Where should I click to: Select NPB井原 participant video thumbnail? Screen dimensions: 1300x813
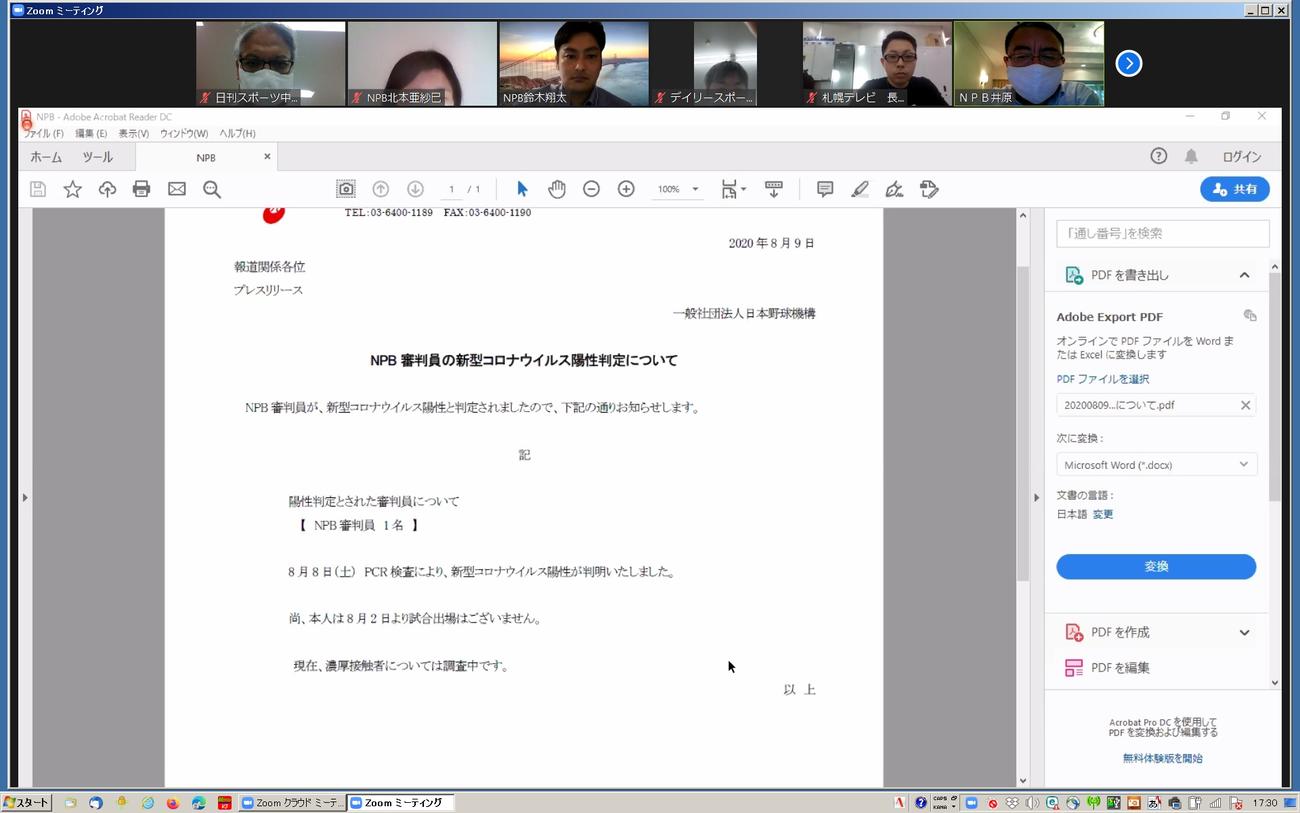pos(1029,63)
